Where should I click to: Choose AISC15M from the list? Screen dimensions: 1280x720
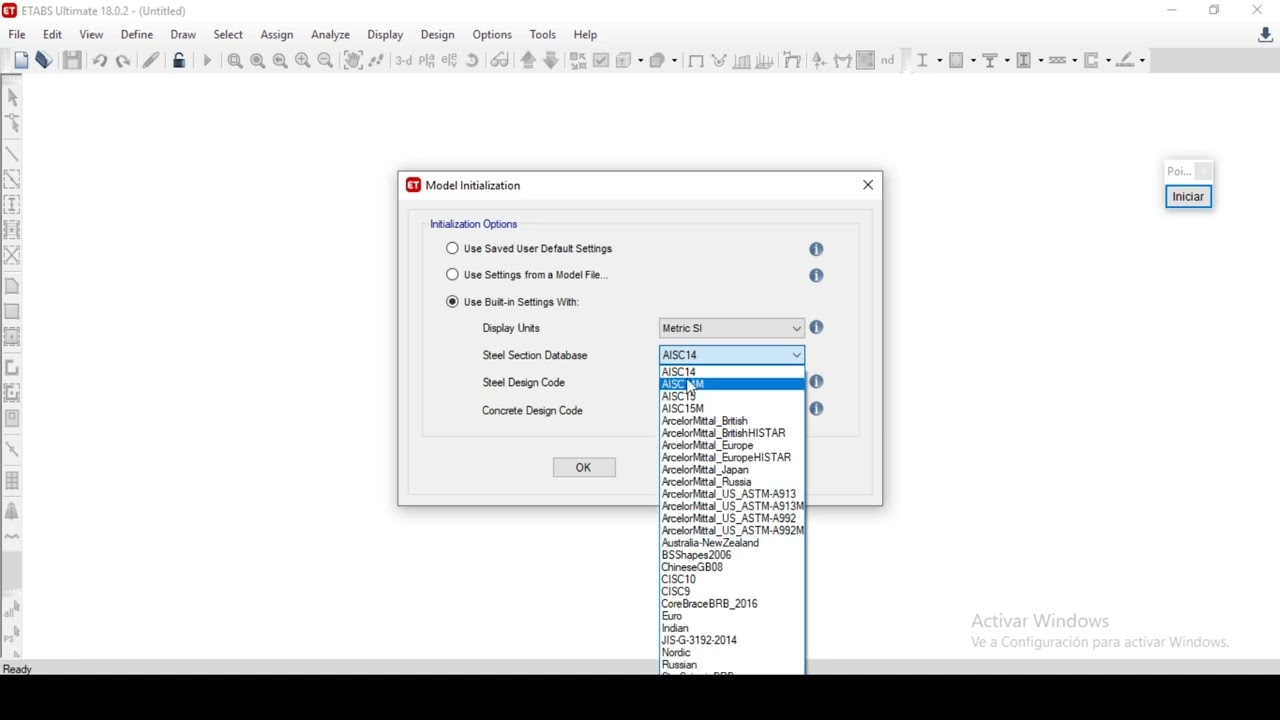point(732,408)
